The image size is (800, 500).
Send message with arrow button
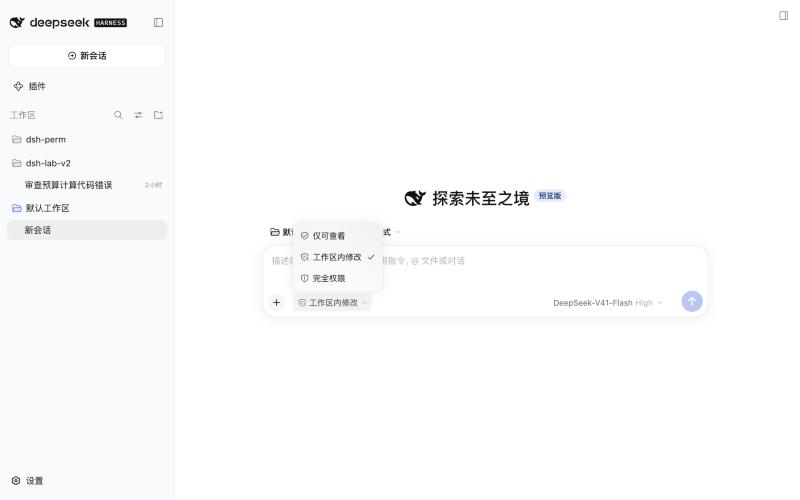click(x=692, y=302)
